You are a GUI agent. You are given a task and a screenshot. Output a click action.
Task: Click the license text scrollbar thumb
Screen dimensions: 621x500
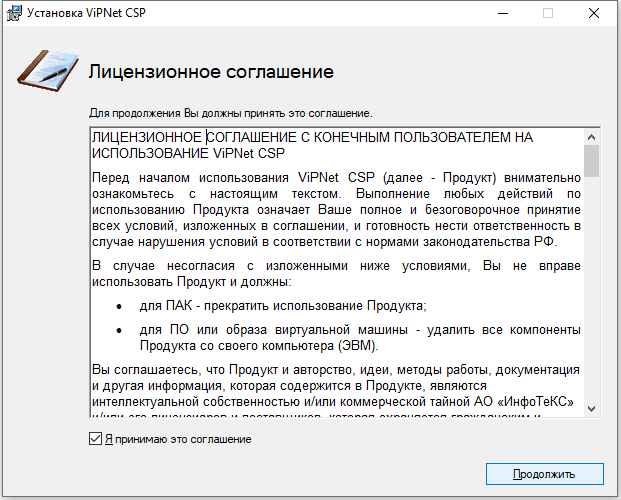click(x=591, y=161)
